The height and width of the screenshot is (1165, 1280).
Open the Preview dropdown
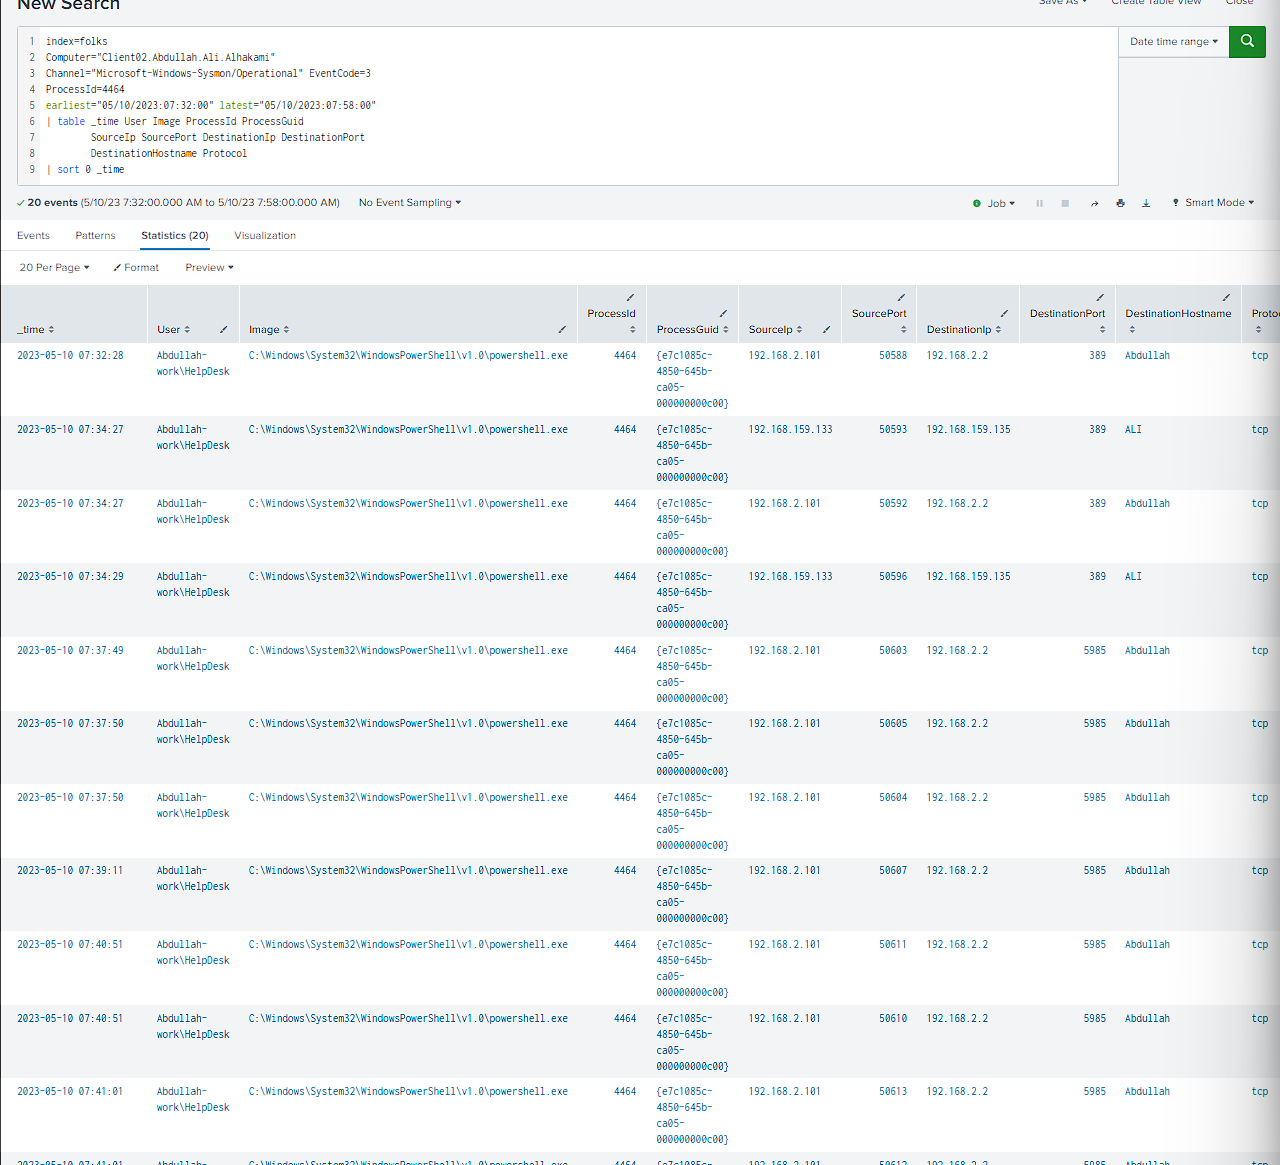point(209,268)
